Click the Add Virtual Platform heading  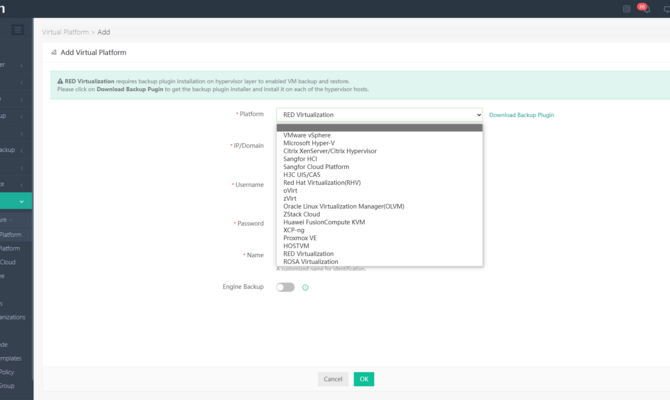click(x=93, y=53)
